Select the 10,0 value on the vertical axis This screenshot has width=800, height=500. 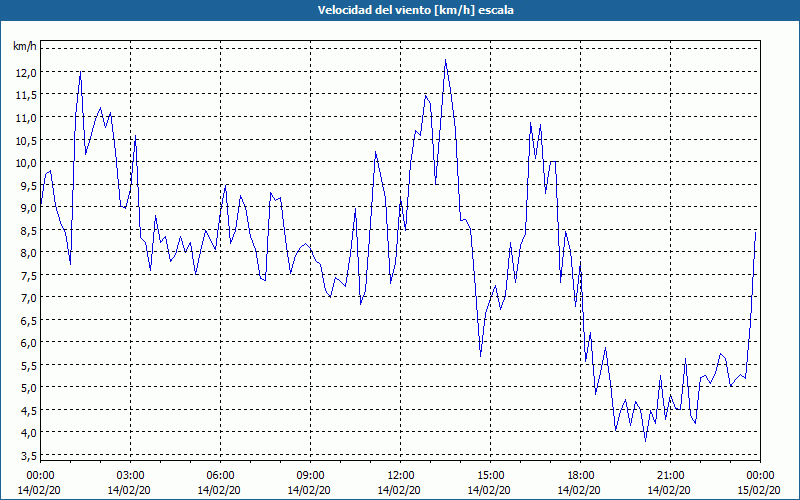pos(26,163)
